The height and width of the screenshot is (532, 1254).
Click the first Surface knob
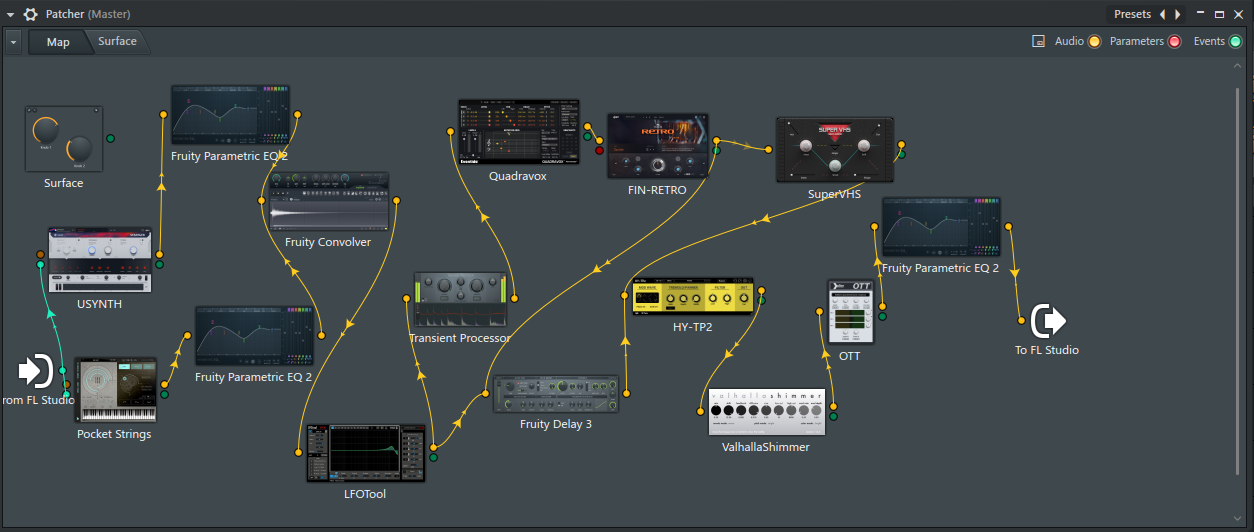[x=46, y=130]
